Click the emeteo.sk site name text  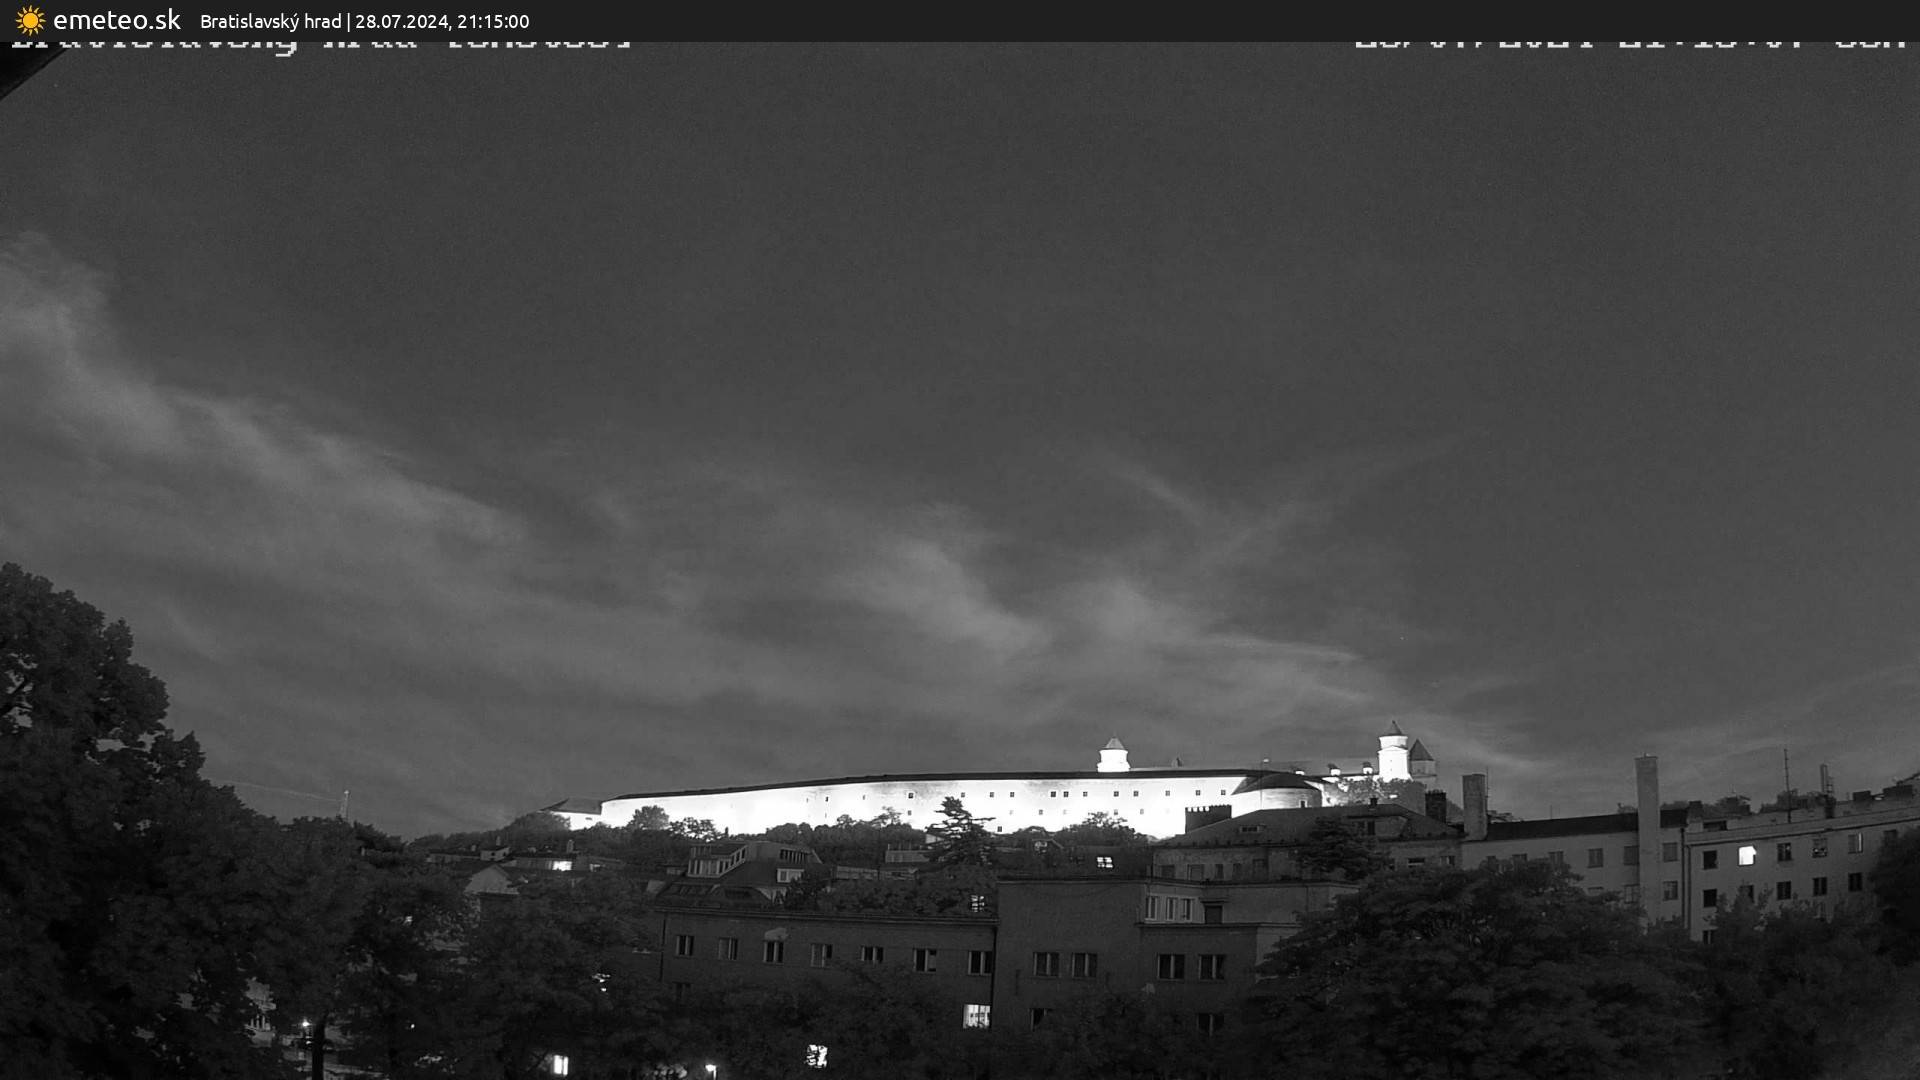click(x=116, y=20)
